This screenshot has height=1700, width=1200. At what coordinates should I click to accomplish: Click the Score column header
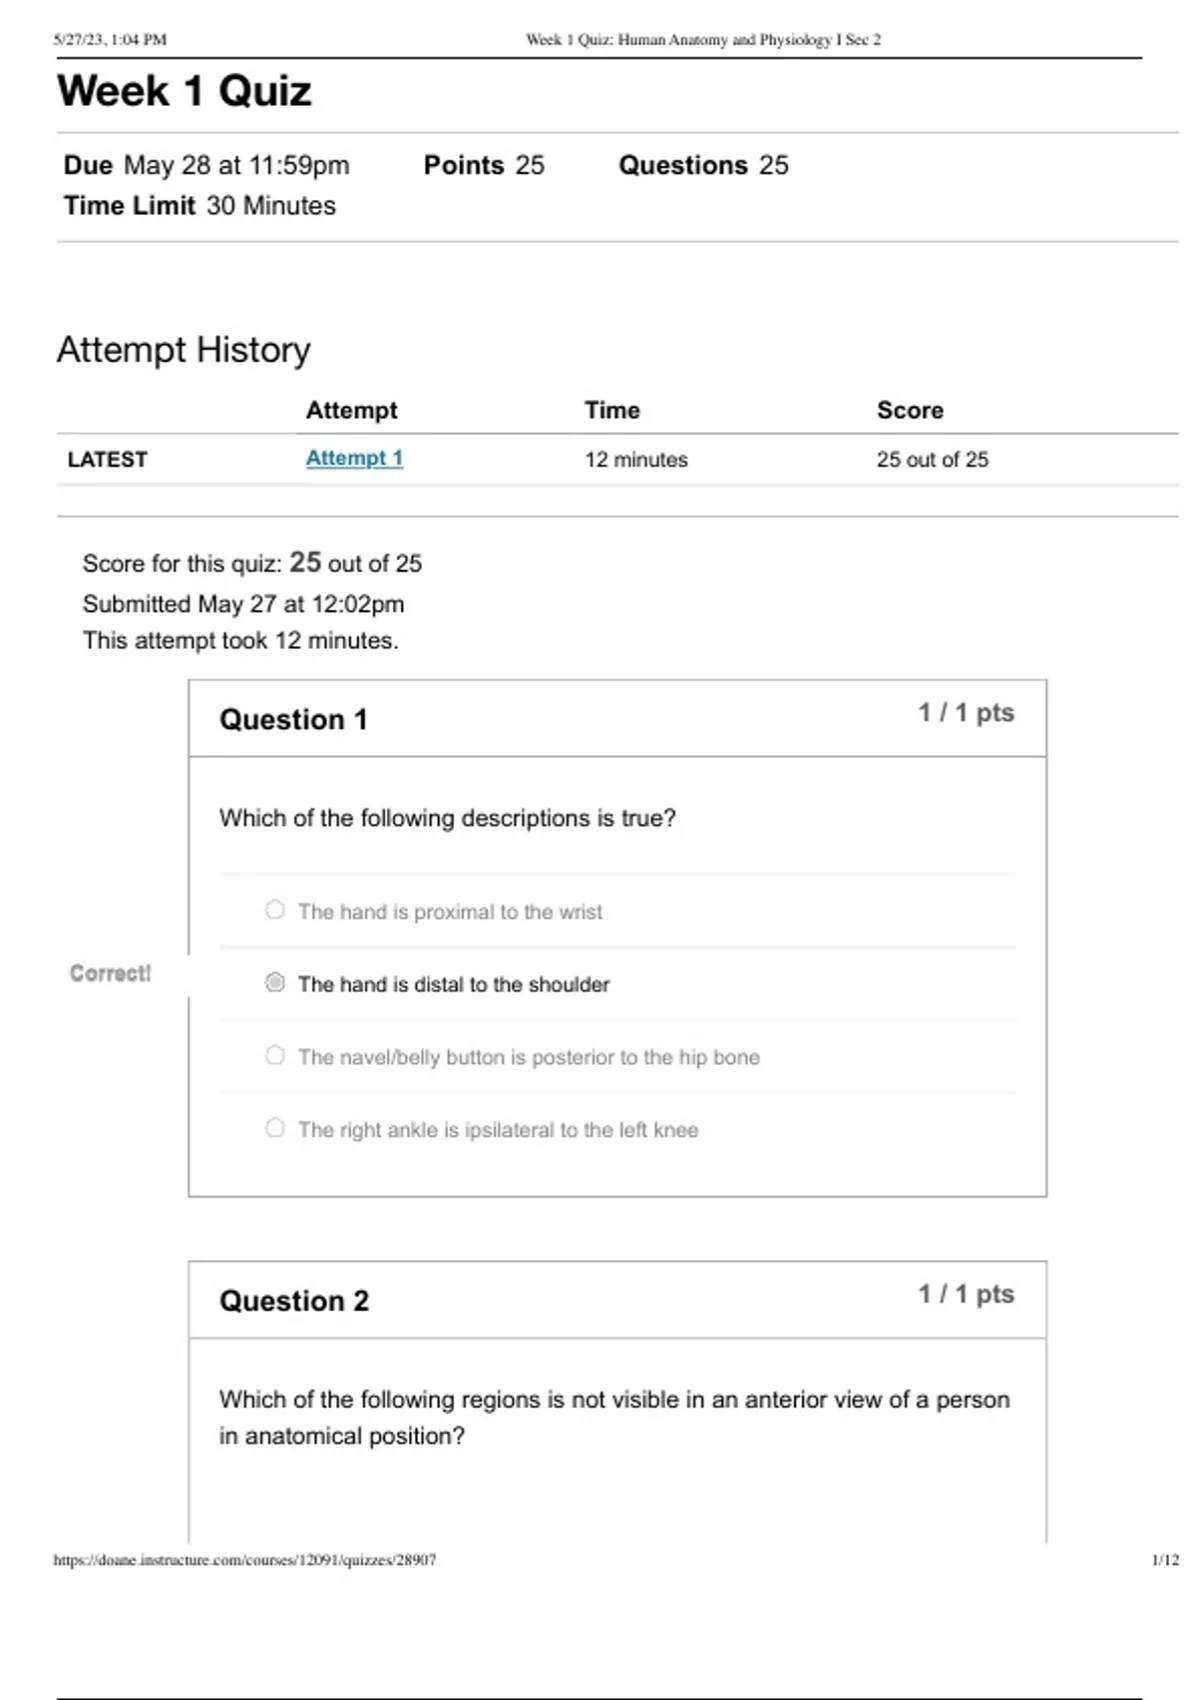pyautogui.click(x=910, y=410)
